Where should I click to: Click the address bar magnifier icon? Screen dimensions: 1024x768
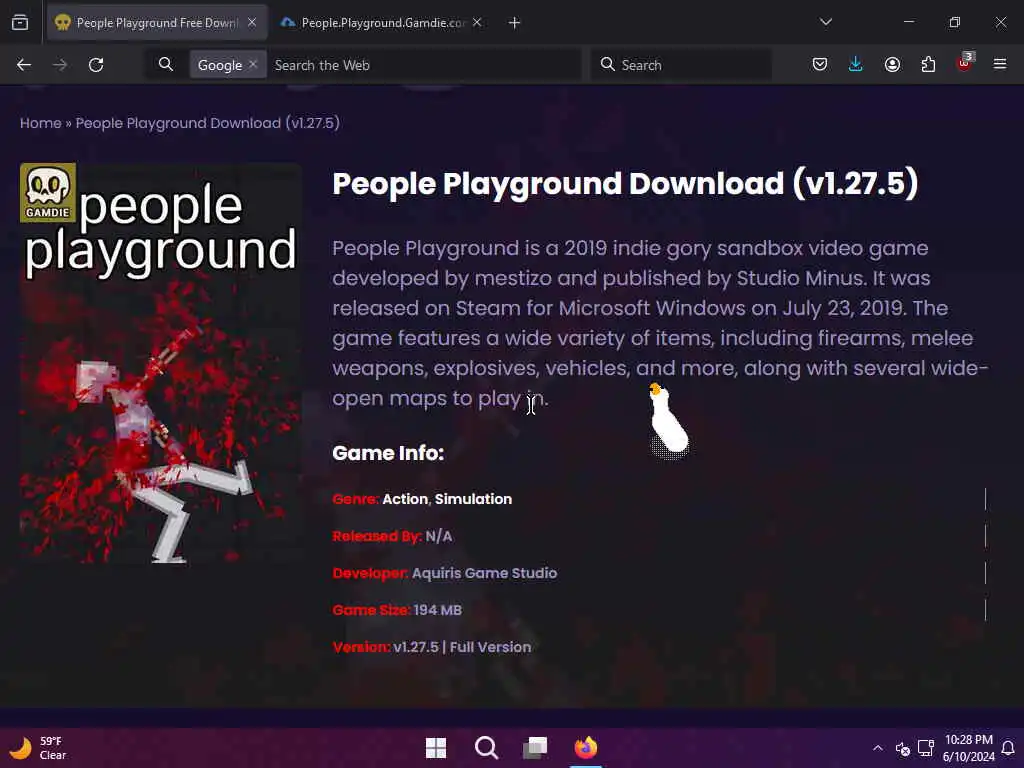pos(166,64)
